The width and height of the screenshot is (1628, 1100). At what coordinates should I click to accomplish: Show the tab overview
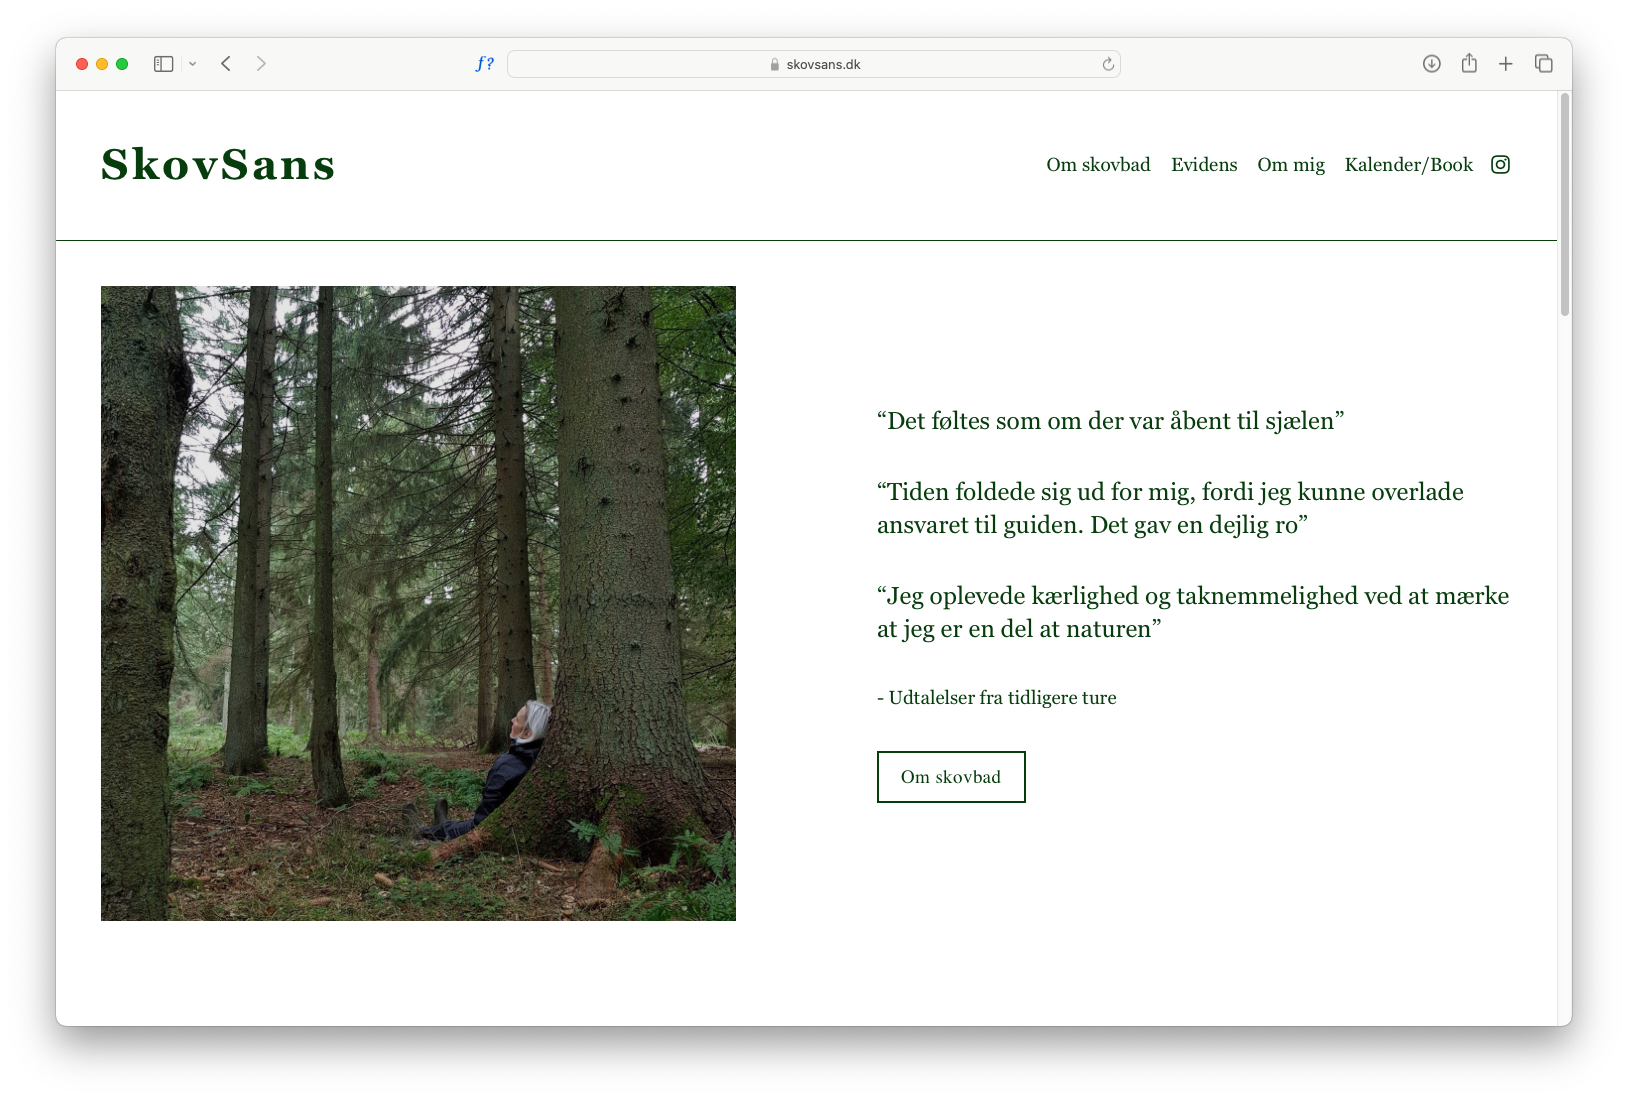pyautogui.click(x=1544, y=64)
